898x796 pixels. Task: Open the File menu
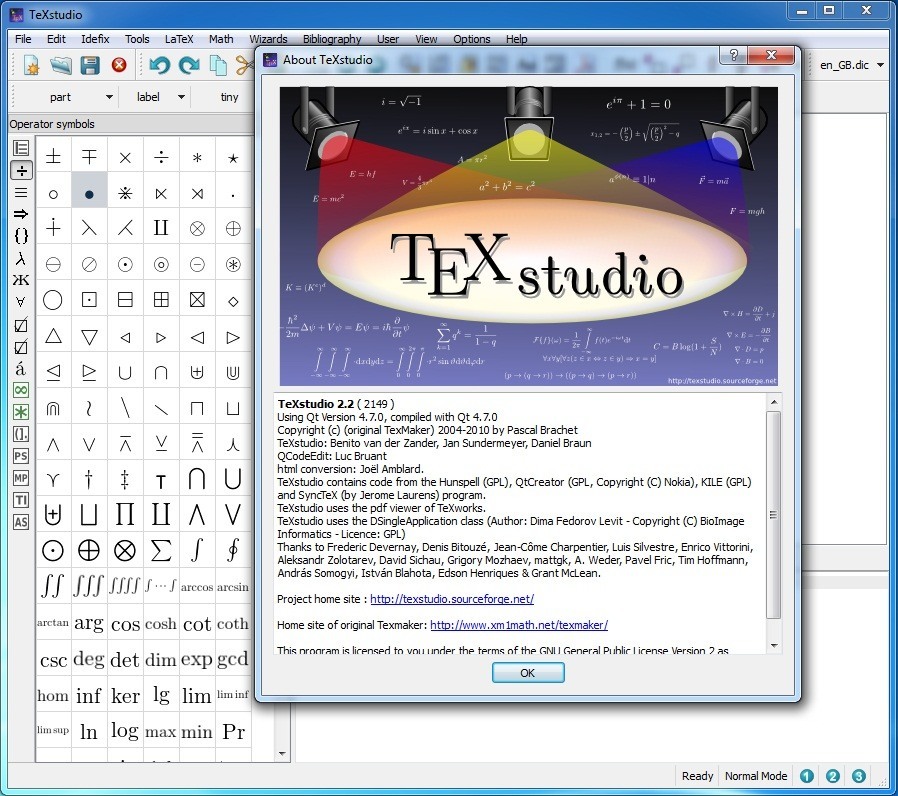pos(23,39)
